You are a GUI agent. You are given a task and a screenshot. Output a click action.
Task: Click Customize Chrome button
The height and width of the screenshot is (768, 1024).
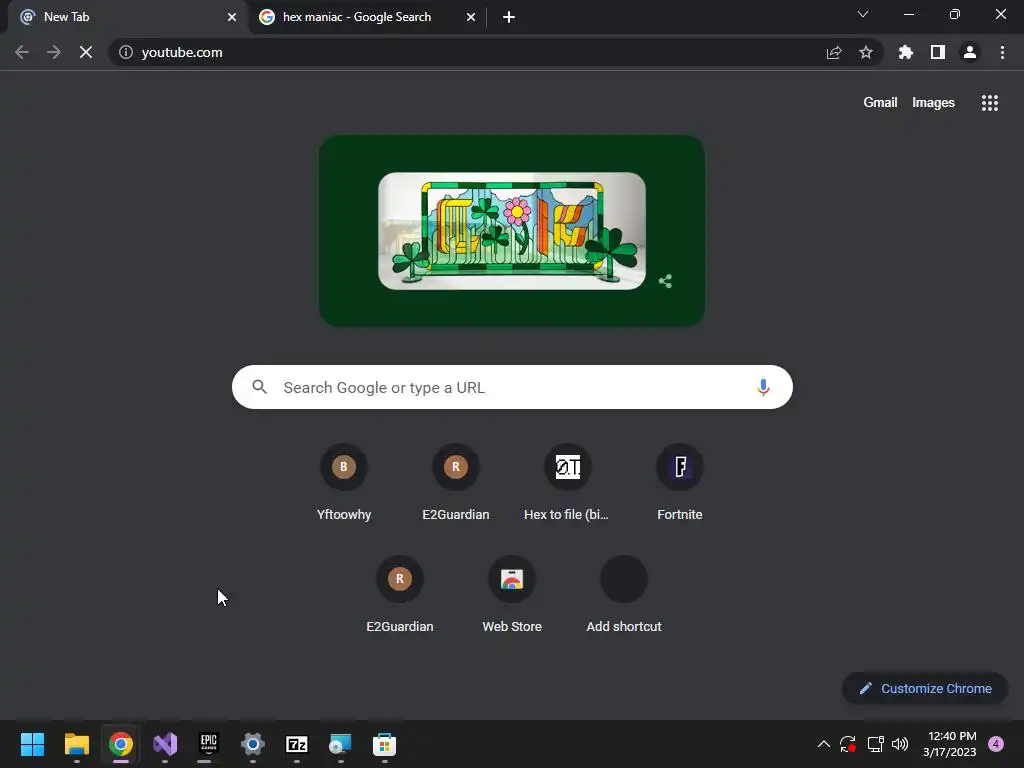click(x=925, y=688)
